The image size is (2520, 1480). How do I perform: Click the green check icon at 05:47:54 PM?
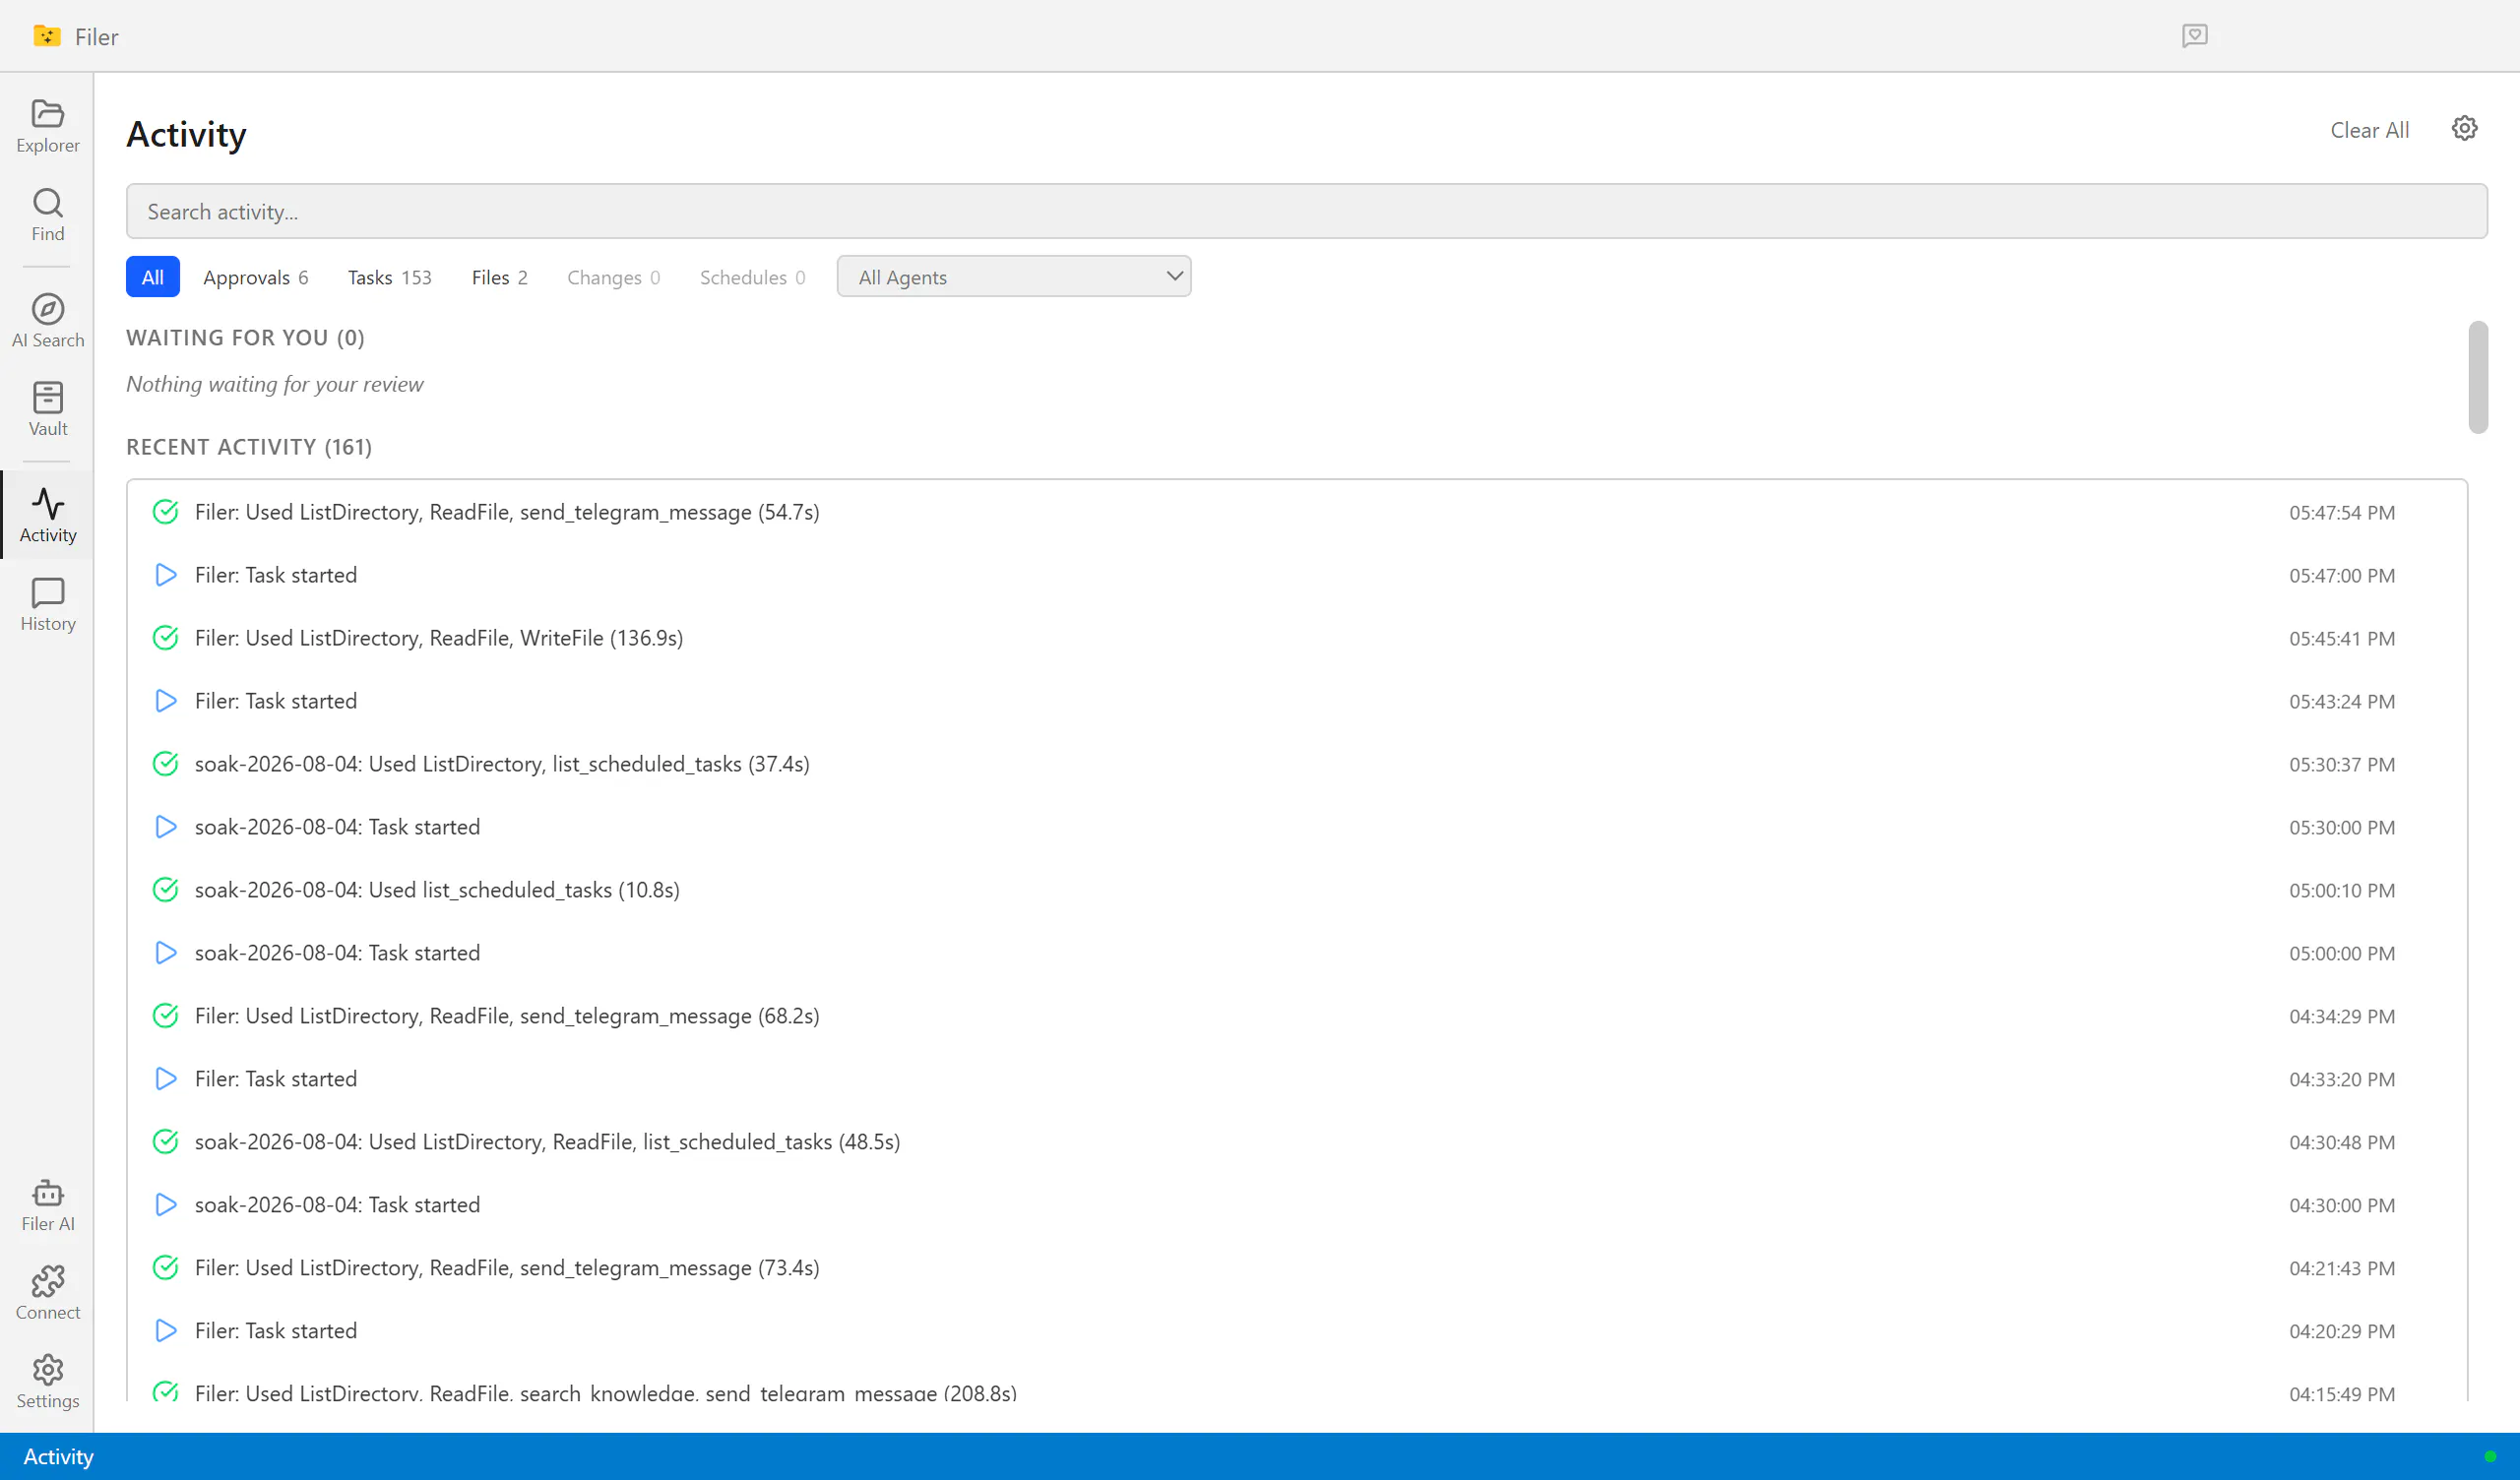[x=165, y=512]
